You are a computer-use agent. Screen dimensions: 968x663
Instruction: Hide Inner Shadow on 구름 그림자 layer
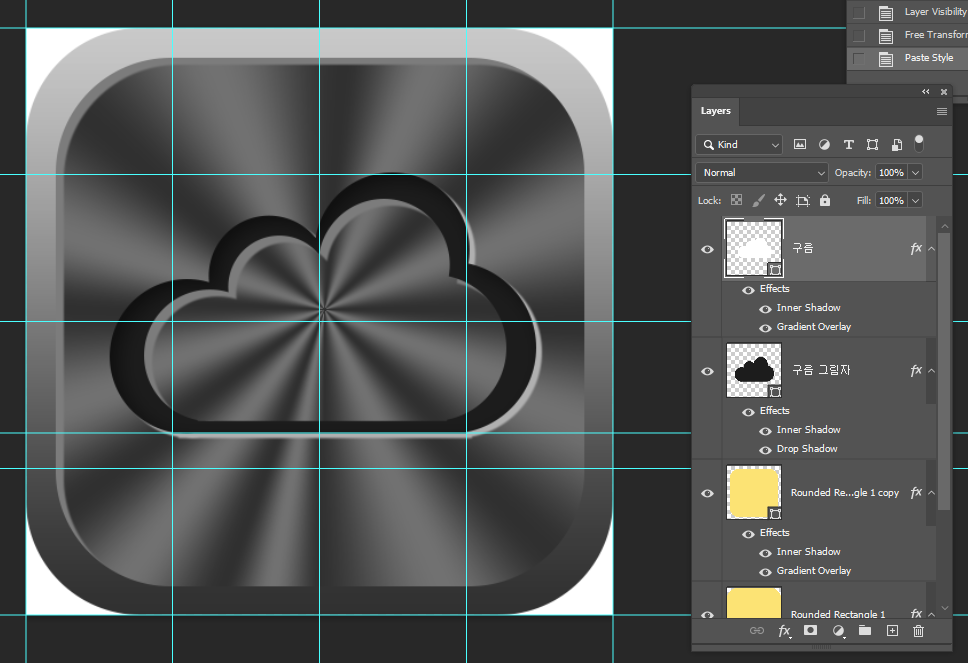coord(765,432)
